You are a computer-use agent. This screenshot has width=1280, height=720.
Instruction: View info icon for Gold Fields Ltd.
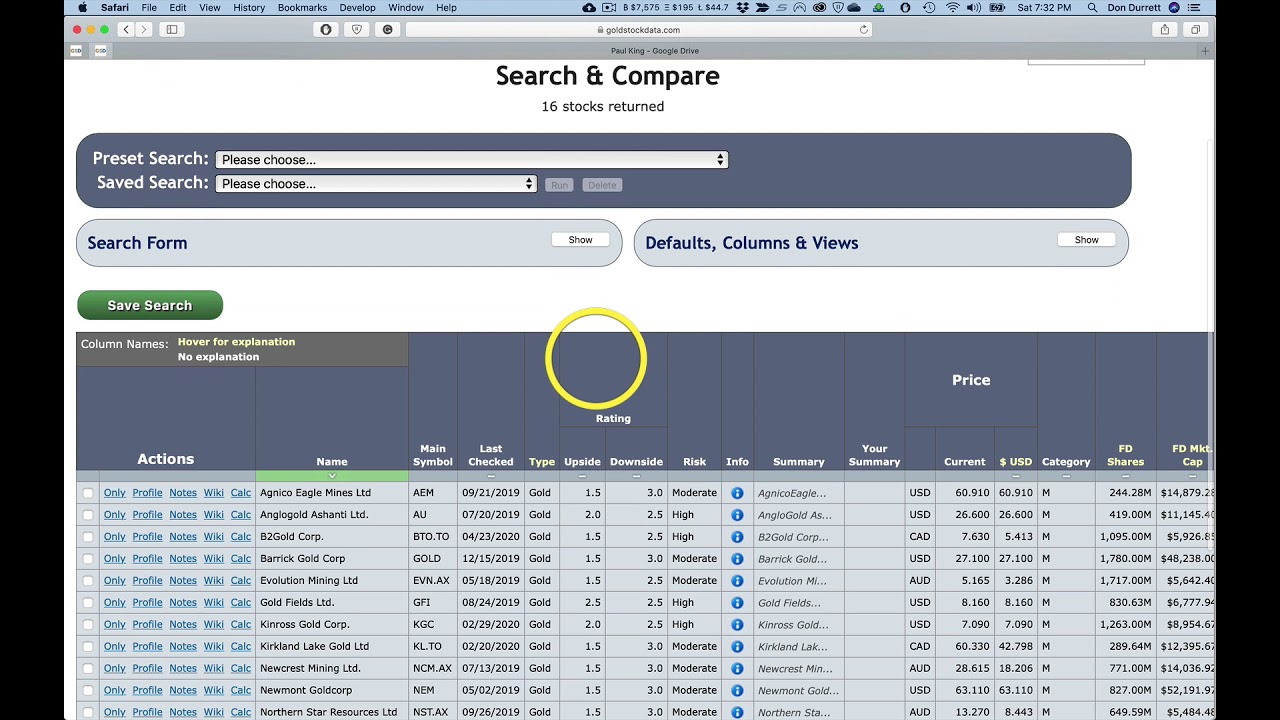tap(737, 603)
